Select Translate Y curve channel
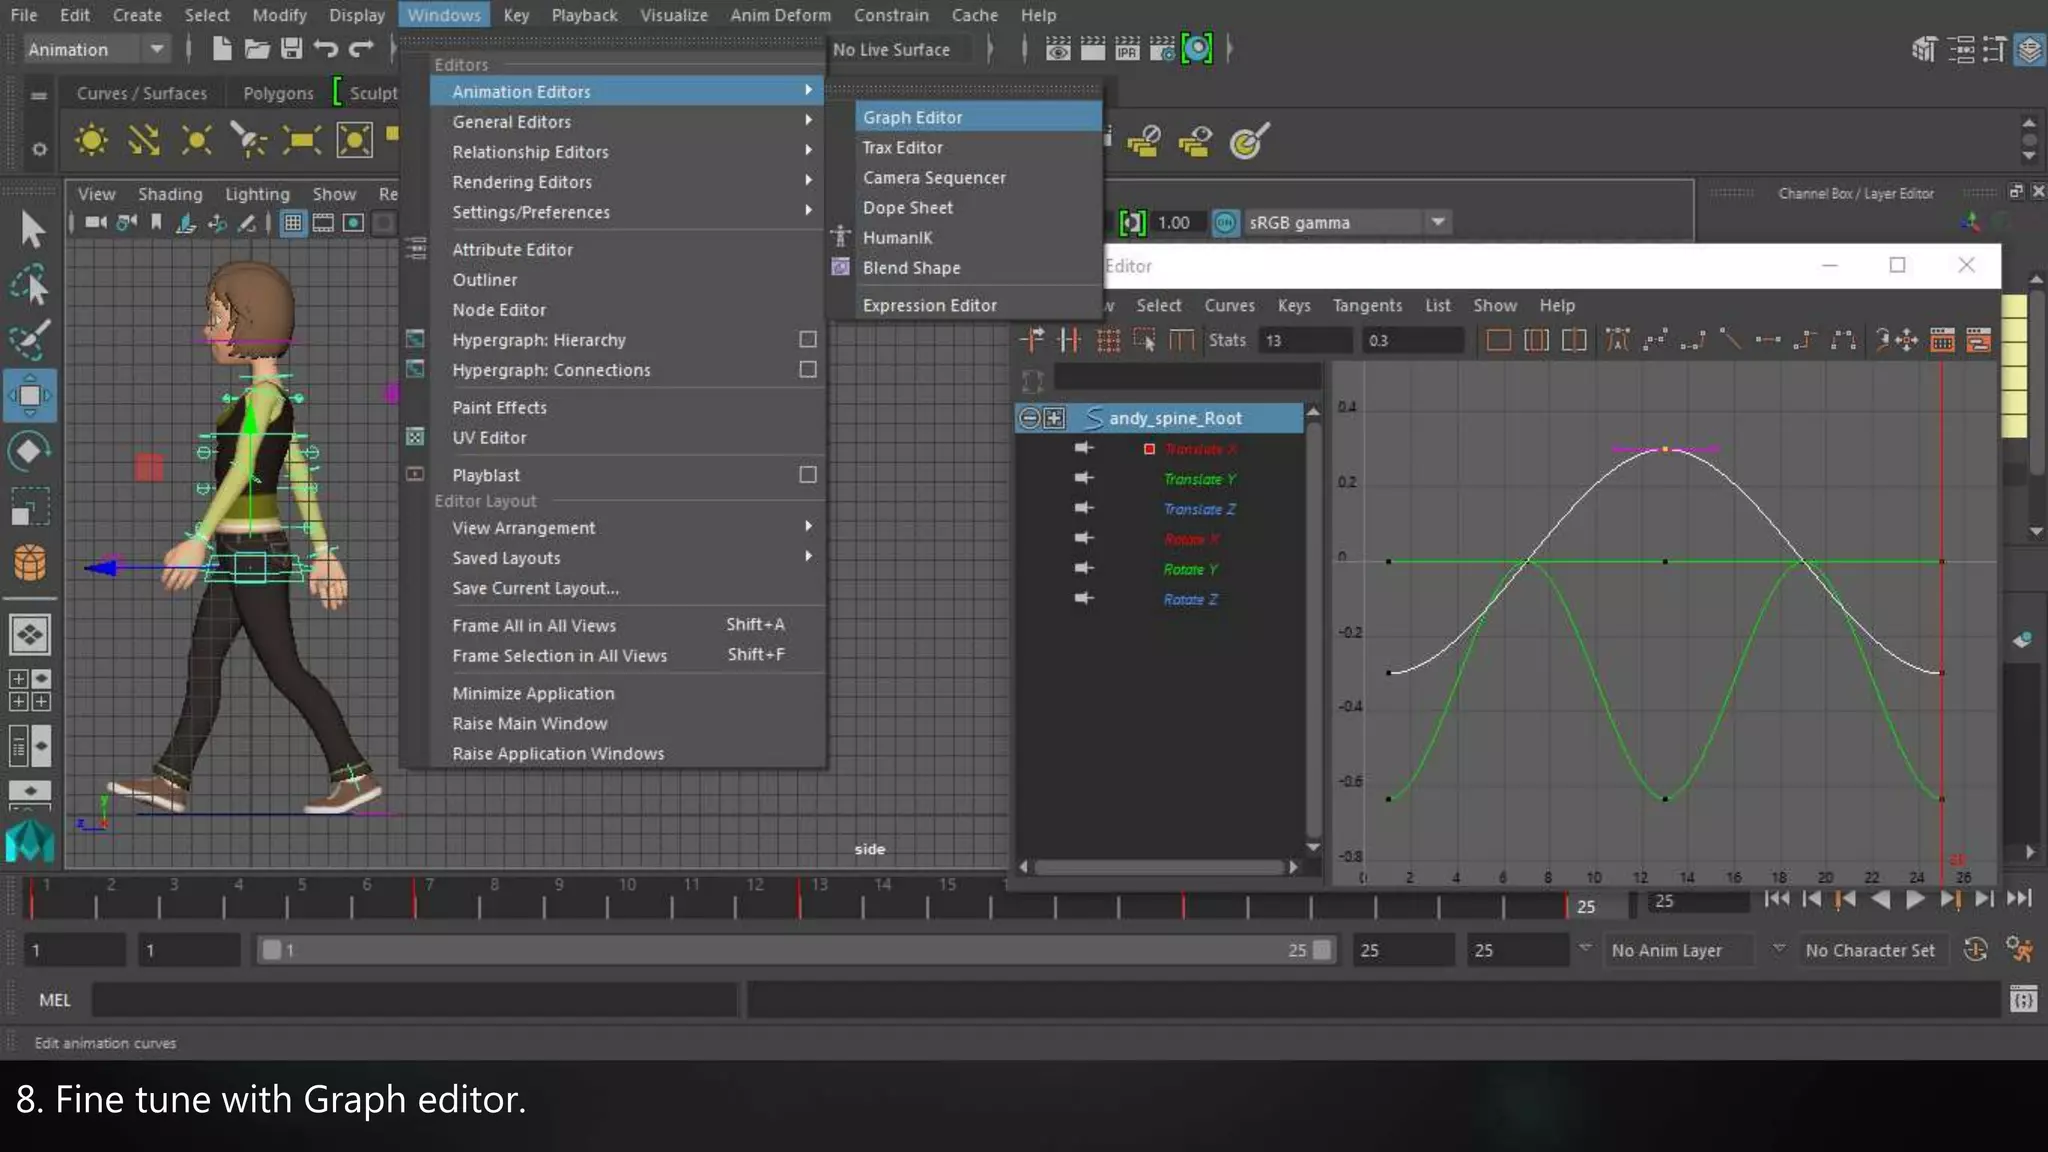The width and height of the screenshot is (2048, 1152). (1199, 479)
